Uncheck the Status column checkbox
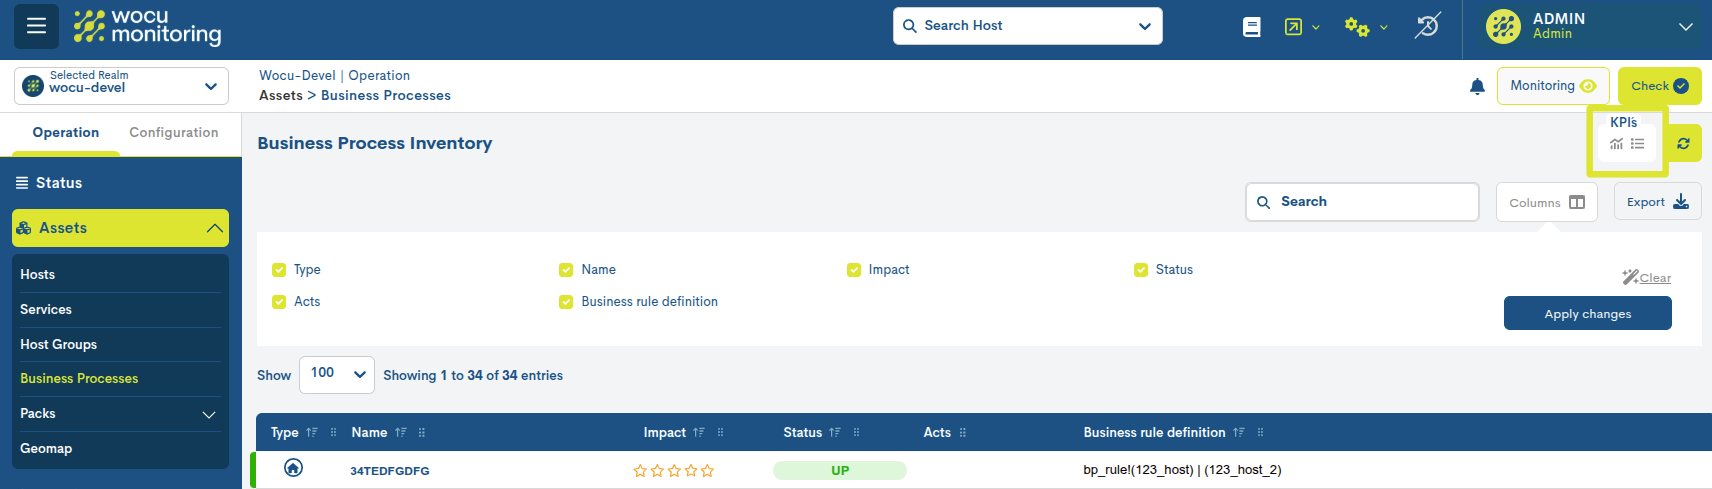The image size is (1712, 489). pyautogui.click(x=1141, y=270)
